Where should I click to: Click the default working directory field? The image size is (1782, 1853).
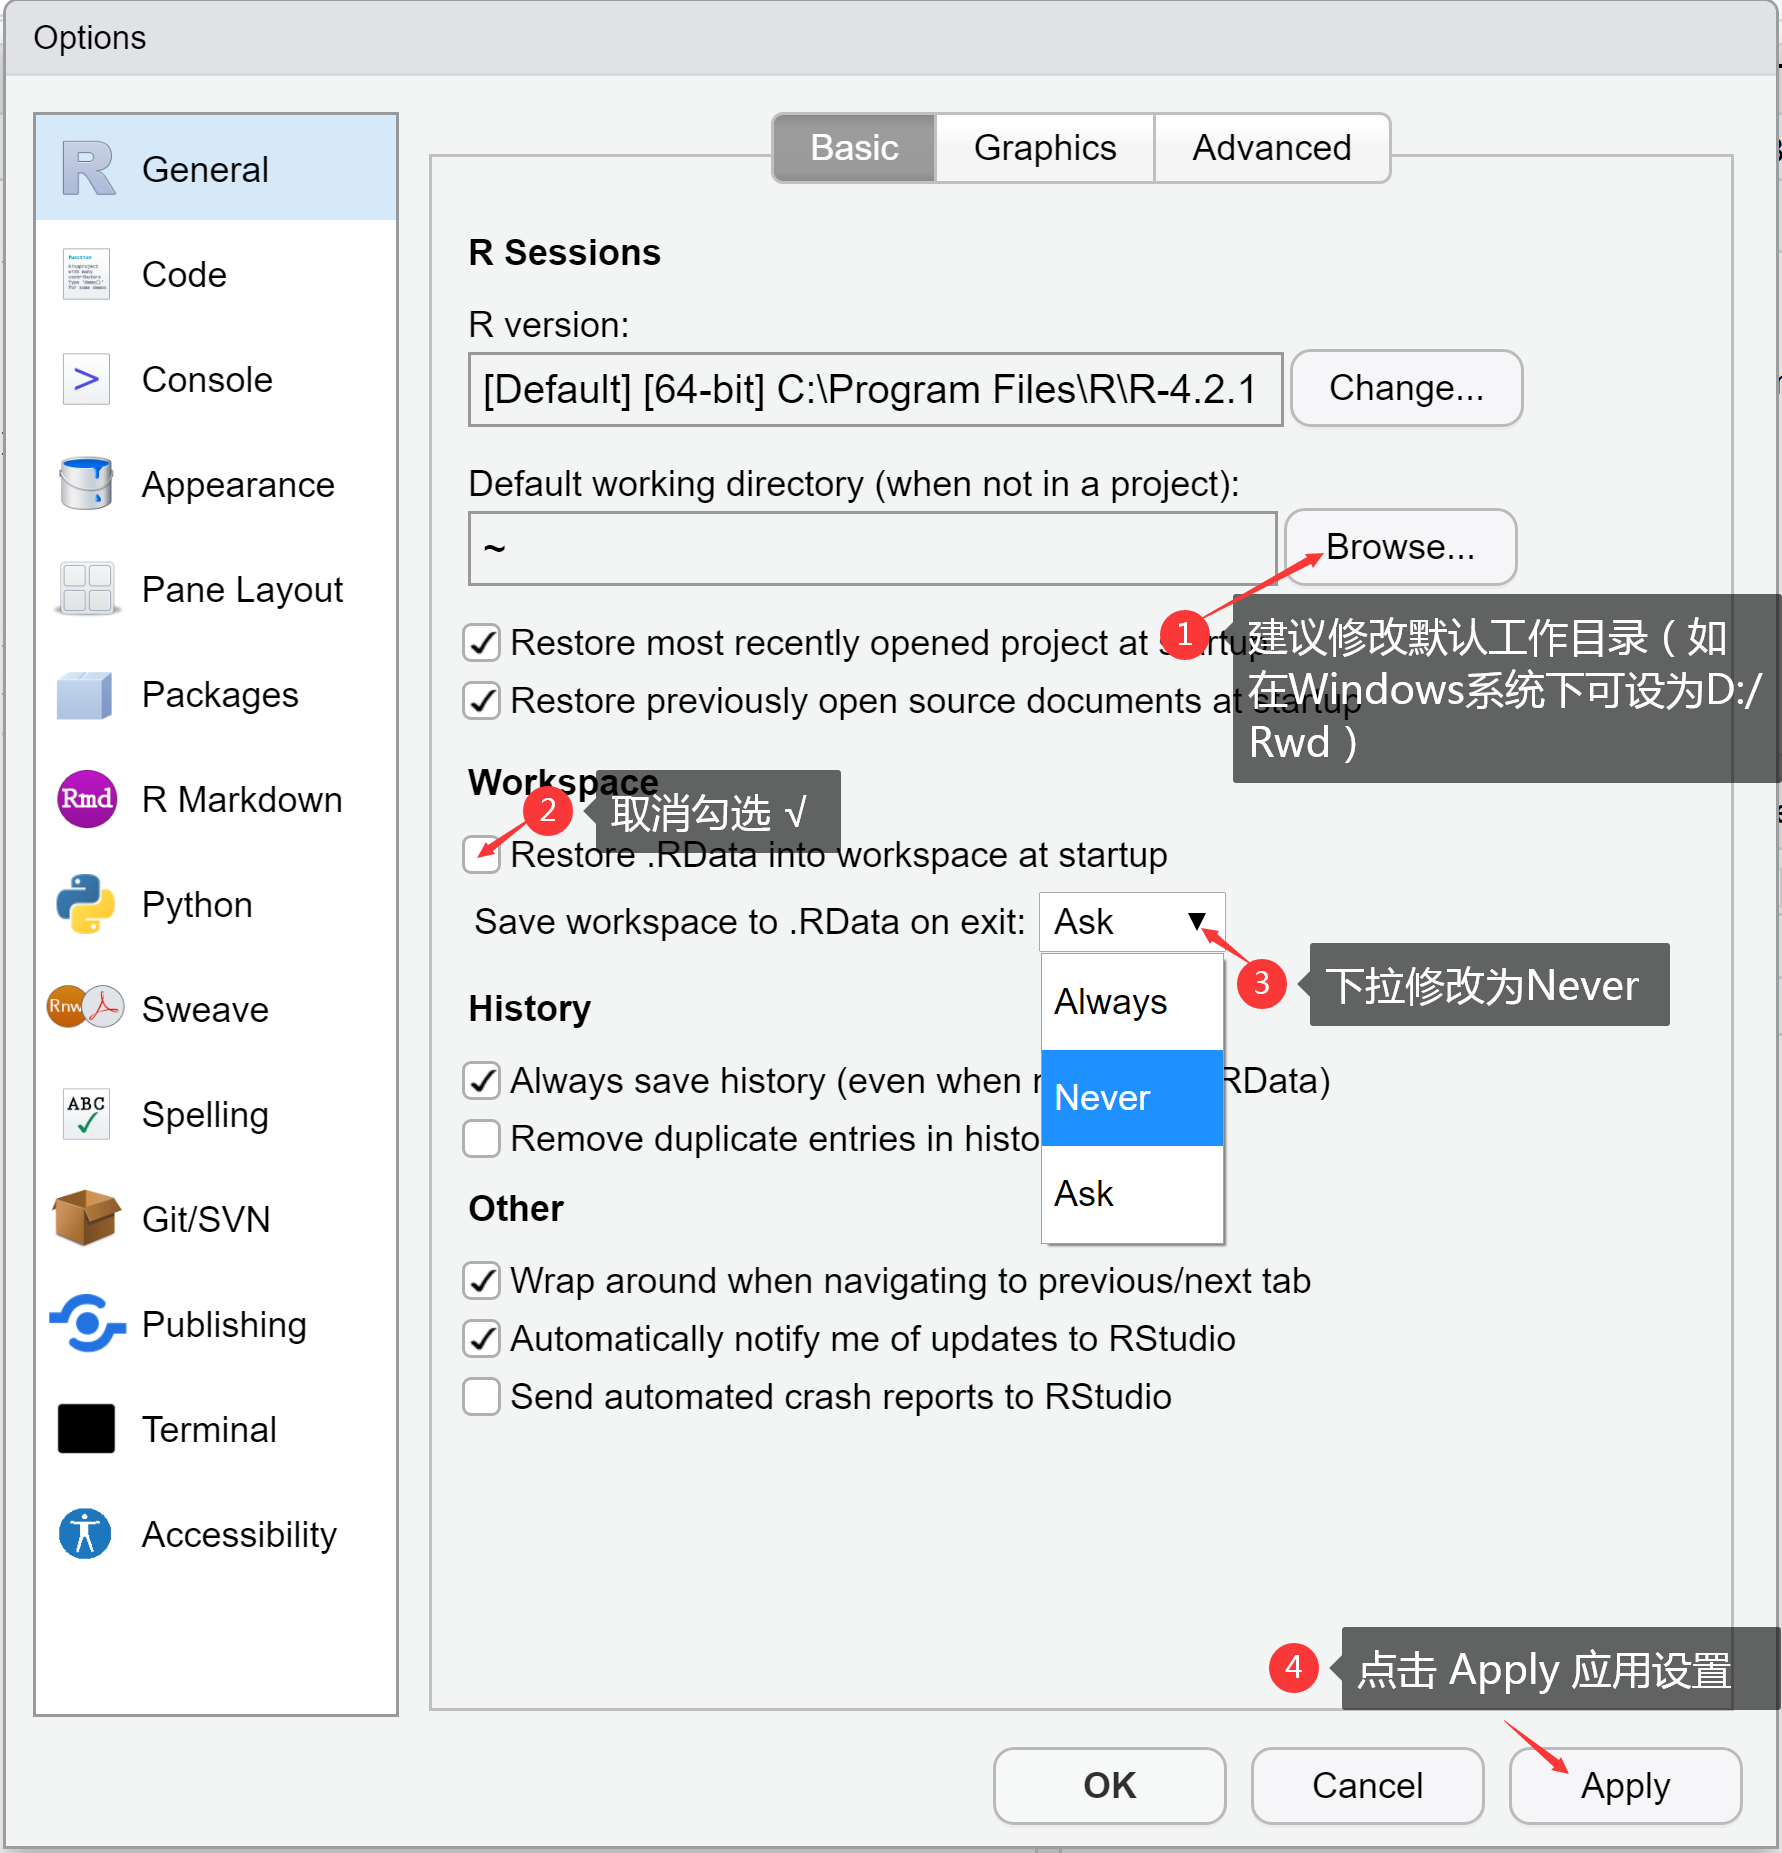click(x=872, y=548)
